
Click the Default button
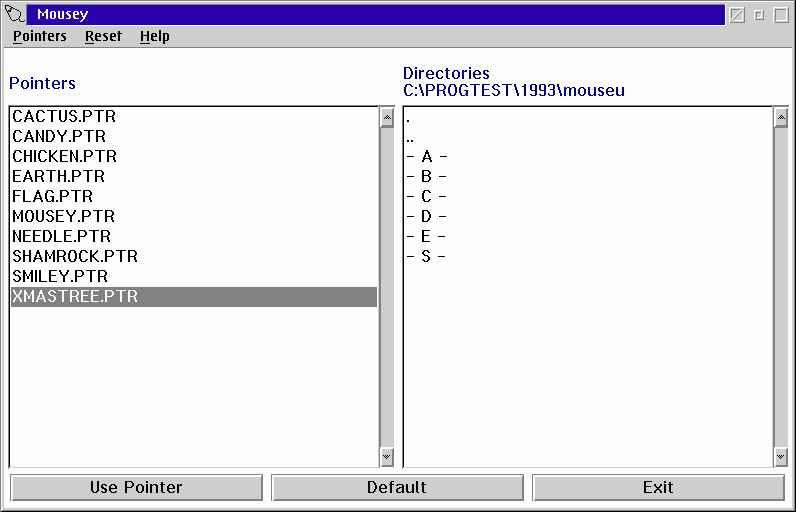397,488
